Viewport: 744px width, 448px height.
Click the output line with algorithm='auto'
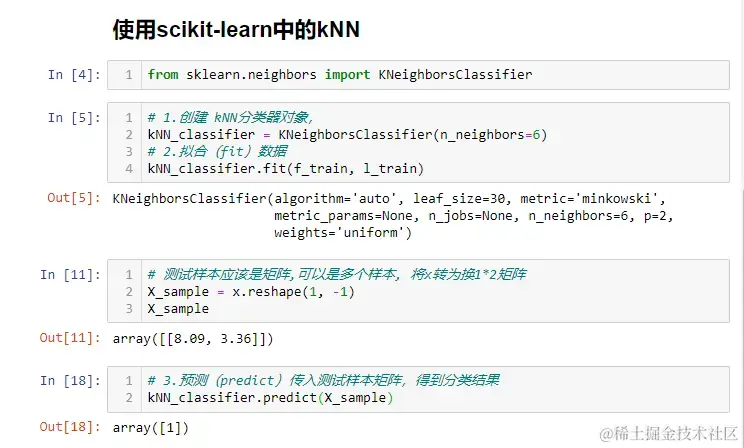(389, 198)
